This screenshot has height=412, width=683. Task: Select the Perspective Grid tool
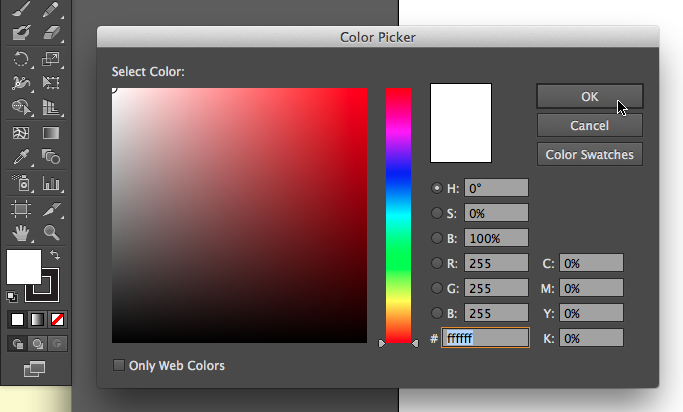[x=51, y=107]
